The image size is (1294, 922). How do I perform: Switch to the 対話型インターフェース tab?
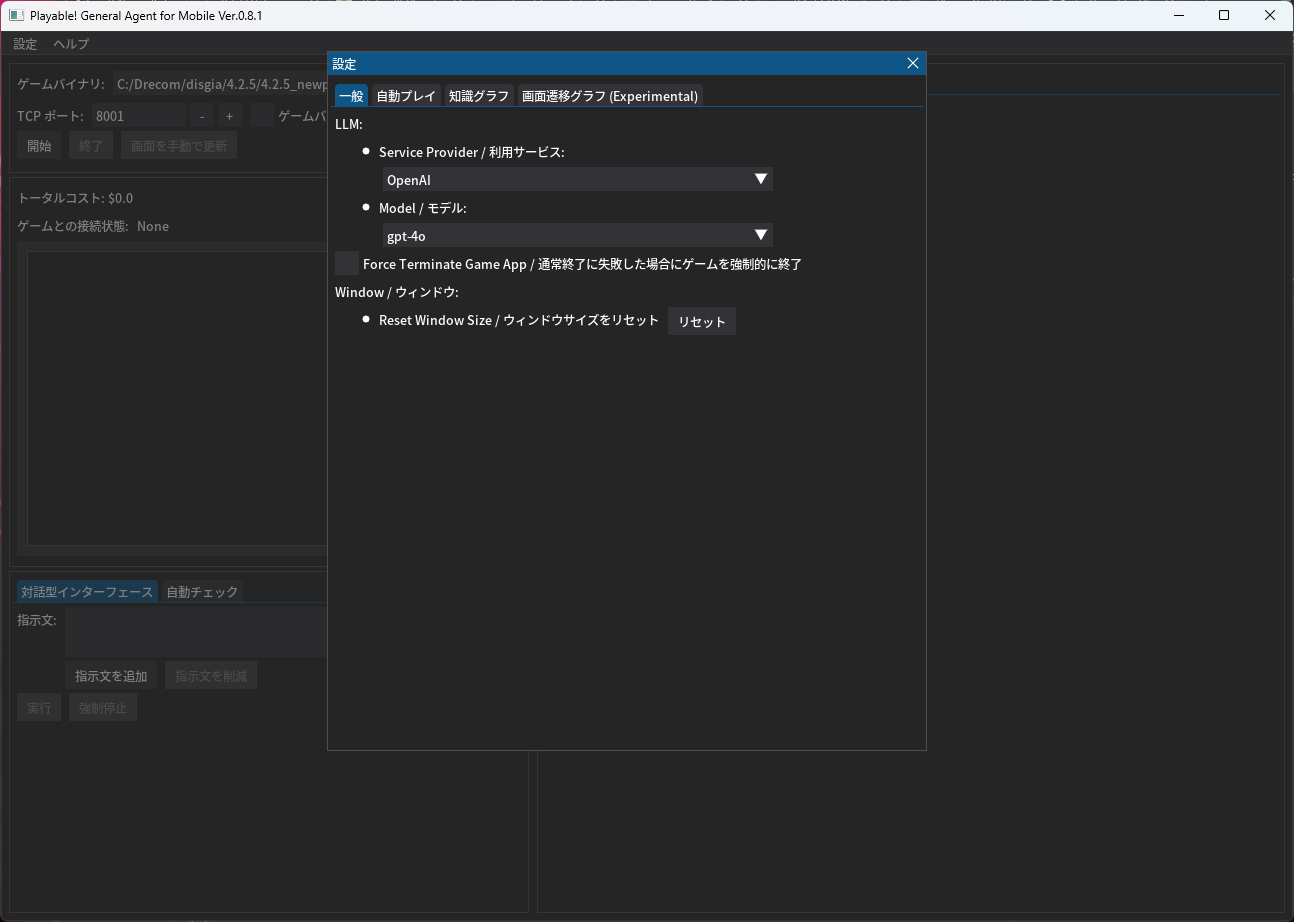coord(87,592)
